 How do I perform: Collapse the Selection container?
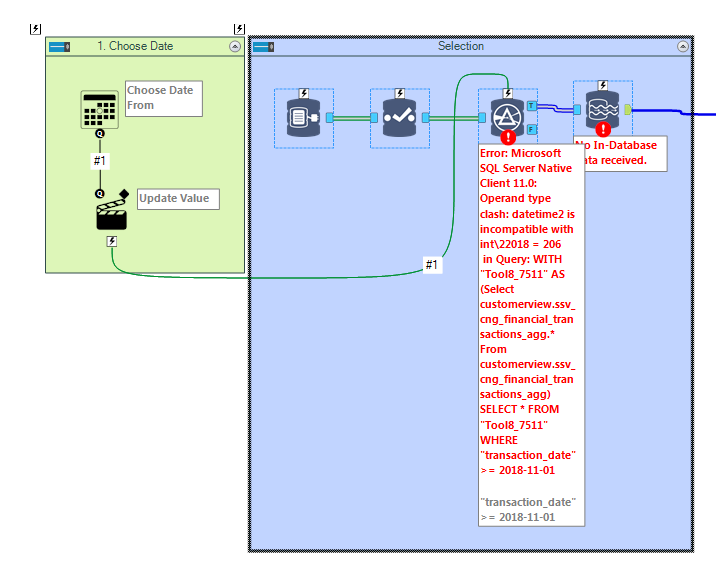click(683, 47)
